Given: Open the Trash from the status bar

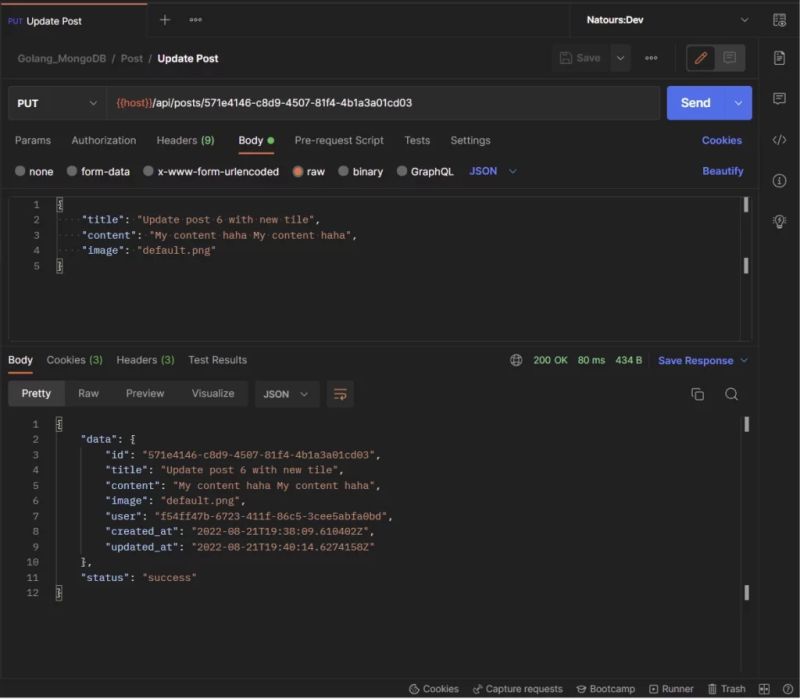Looking at the screenshot, I should point(728,689).
